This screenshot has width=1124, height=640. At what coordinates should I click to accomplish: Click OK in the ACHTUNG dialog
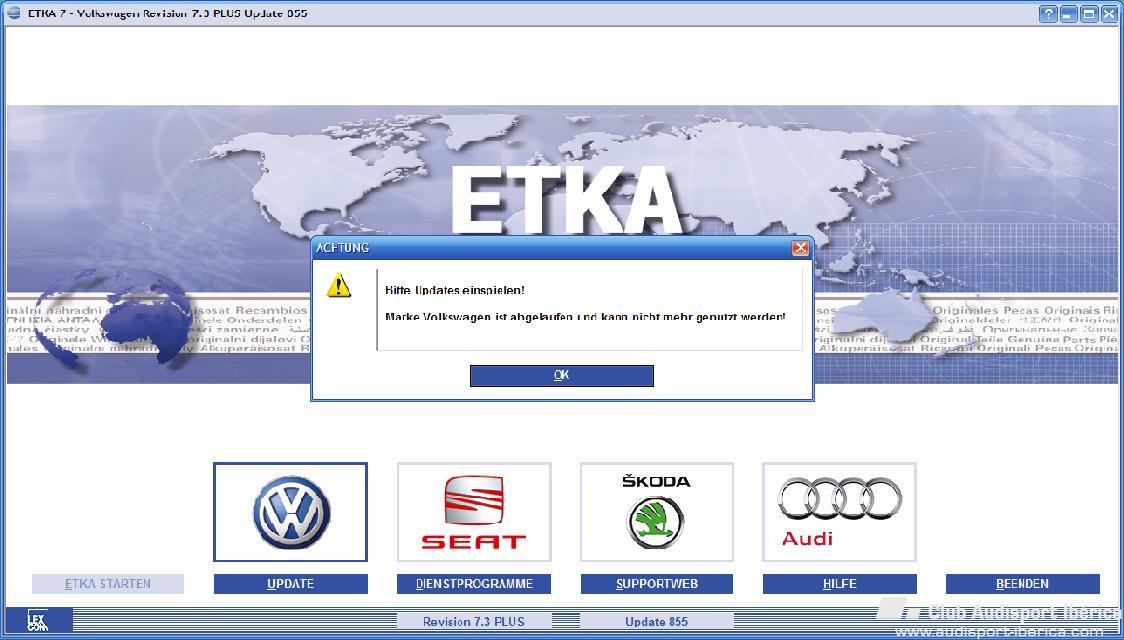561,376
